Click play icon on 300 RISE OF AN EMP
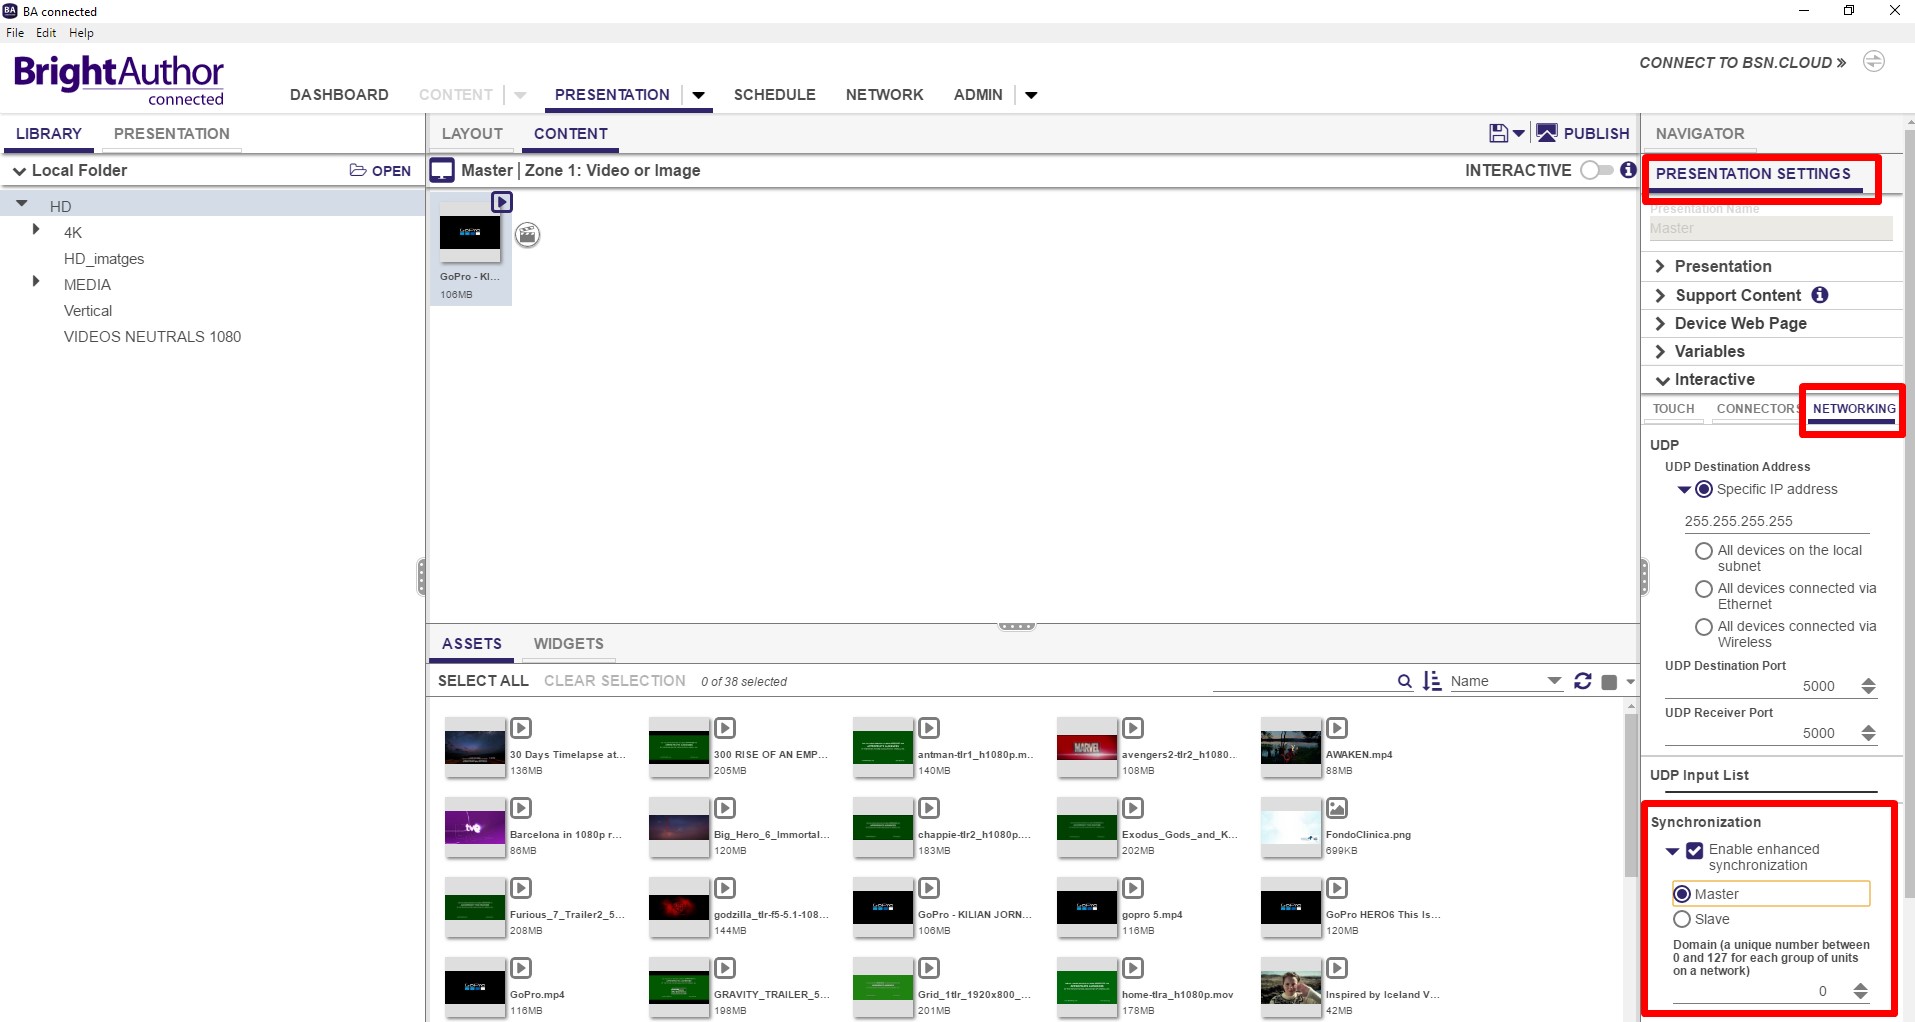Viewport: 1915px width, 1022px height. coord(725,728)
